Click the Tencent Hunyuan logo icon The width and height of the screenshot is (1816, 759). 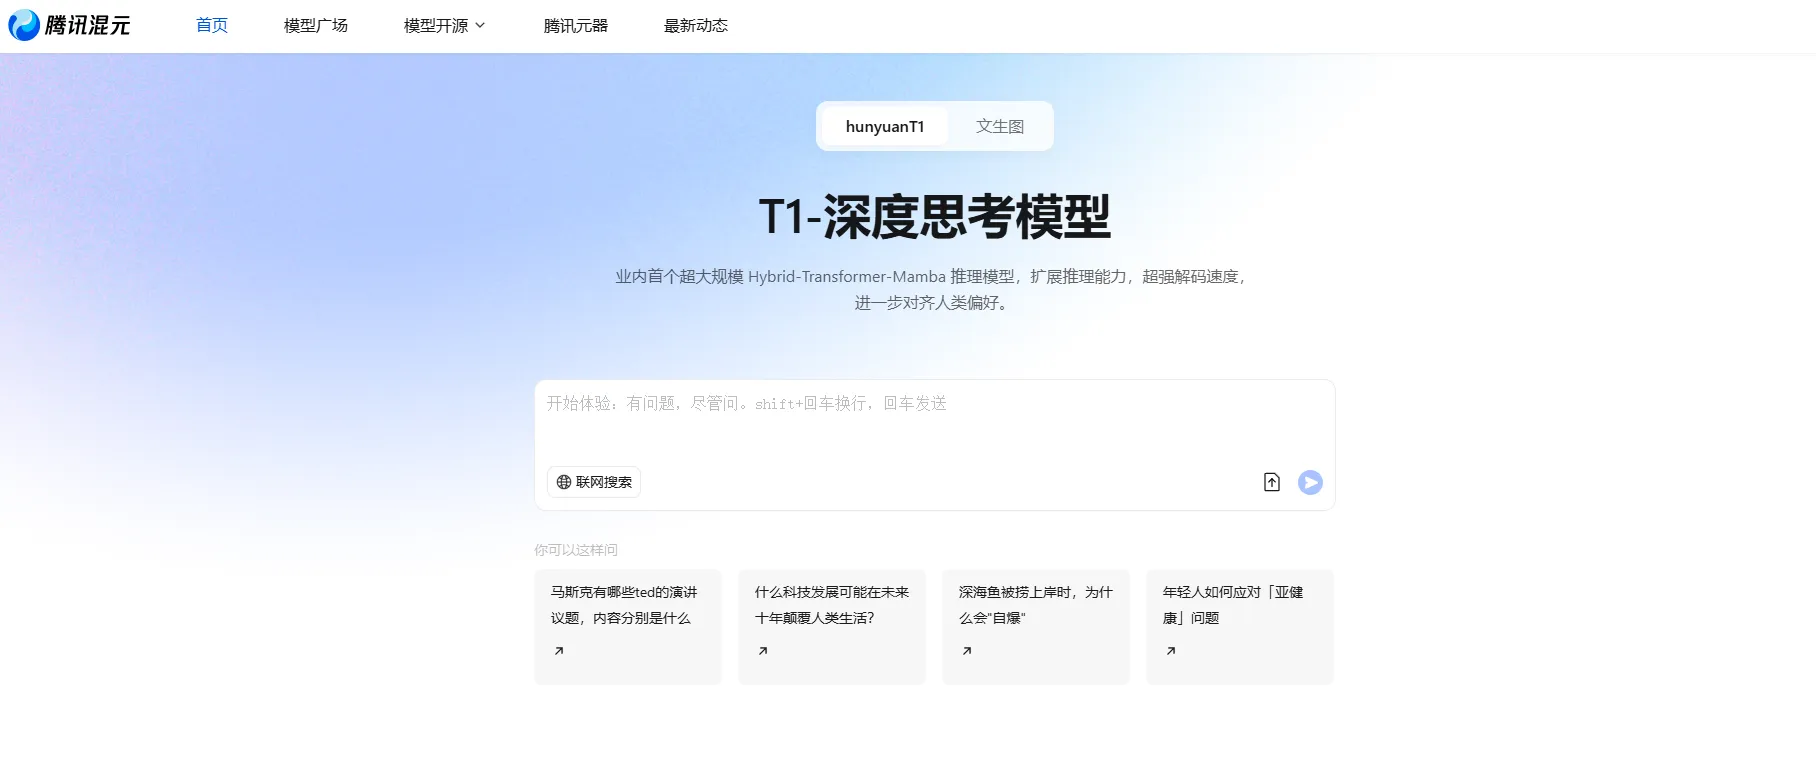click(x=24, y=26)
